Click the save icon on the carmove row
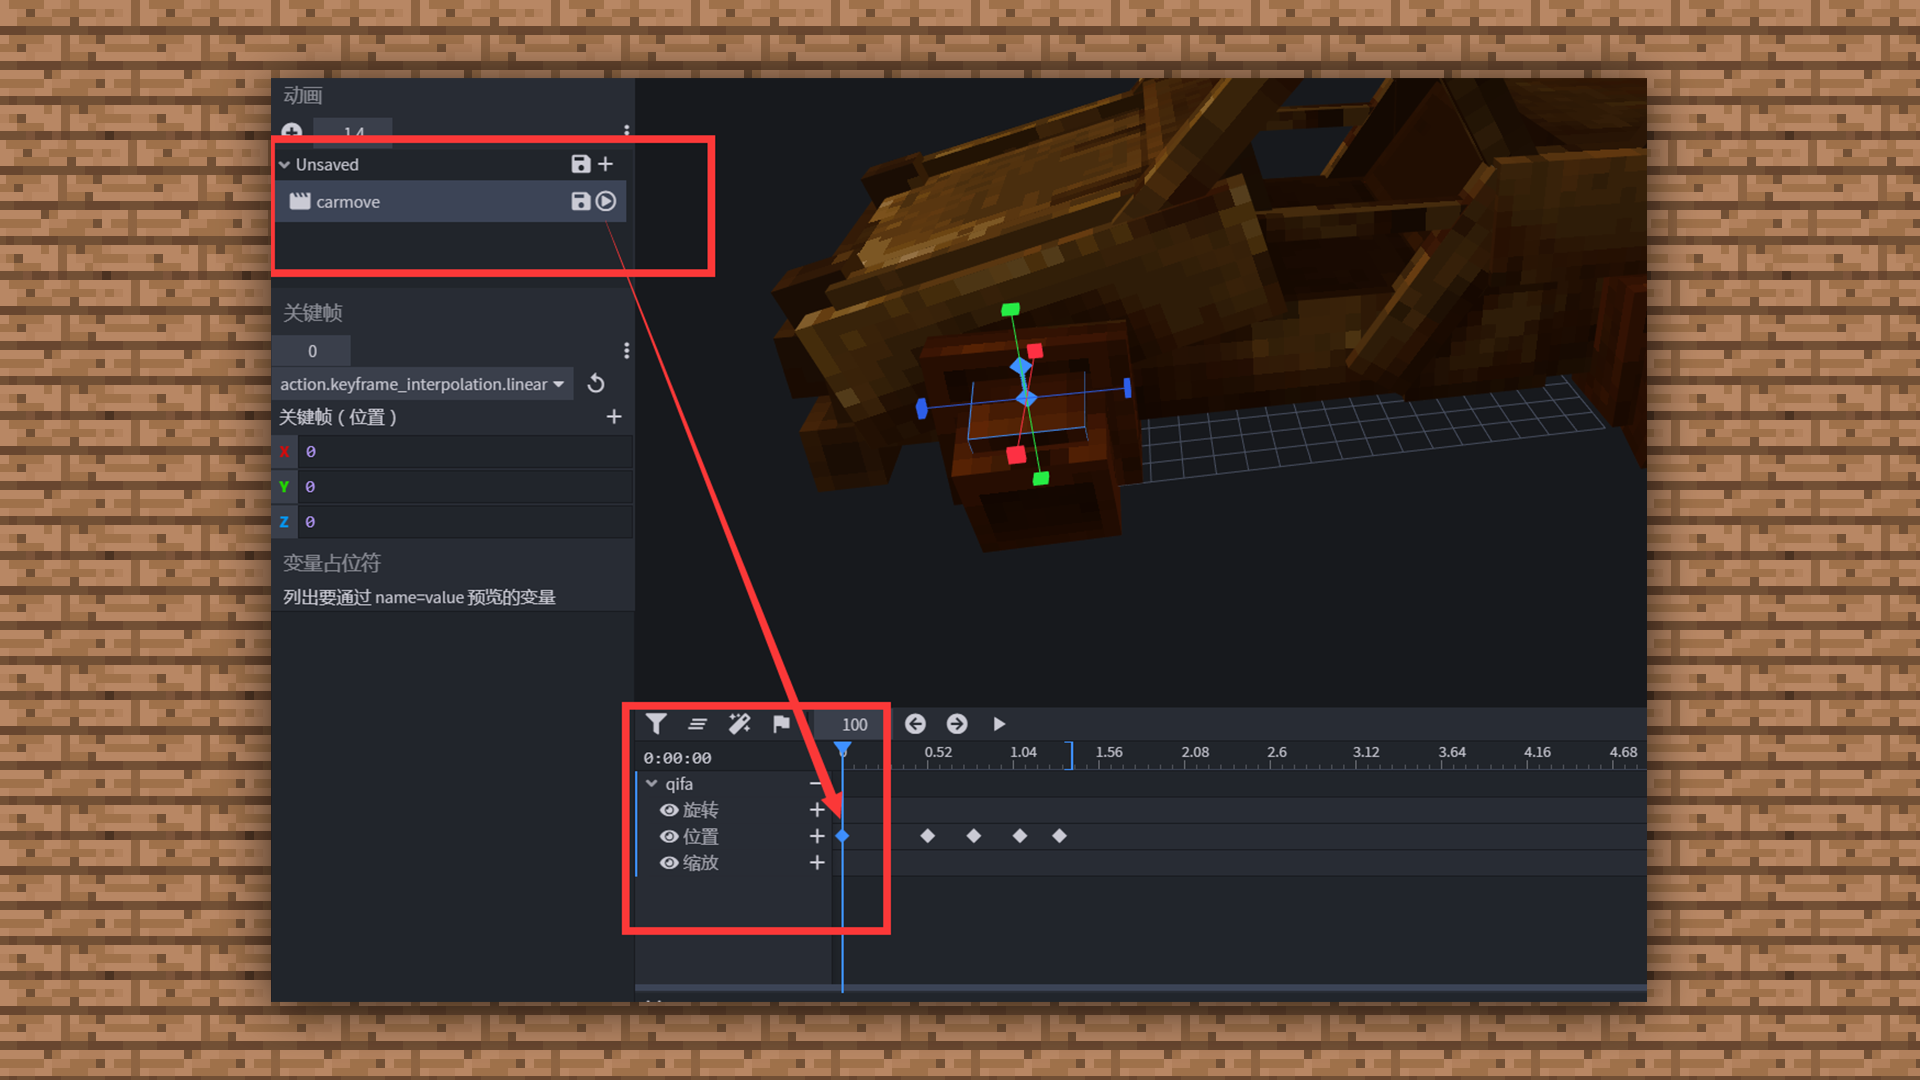Viewport: 1920px width, 1080px height. 580,201
